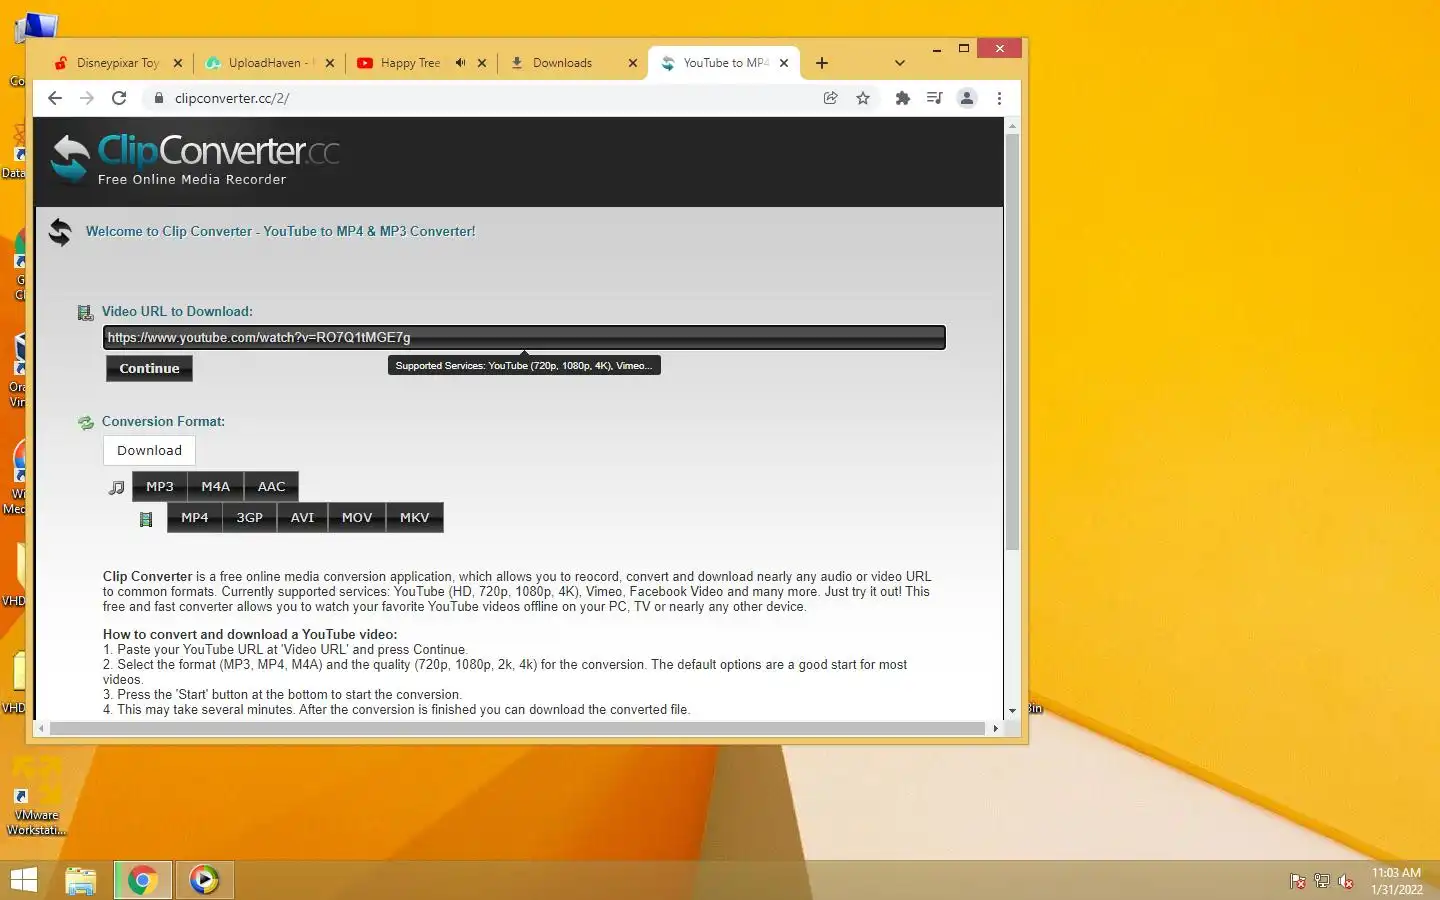This screenshot has width=1440, height=900.
Task: Bookmark this tab with star icon
Action: [863, 98]
